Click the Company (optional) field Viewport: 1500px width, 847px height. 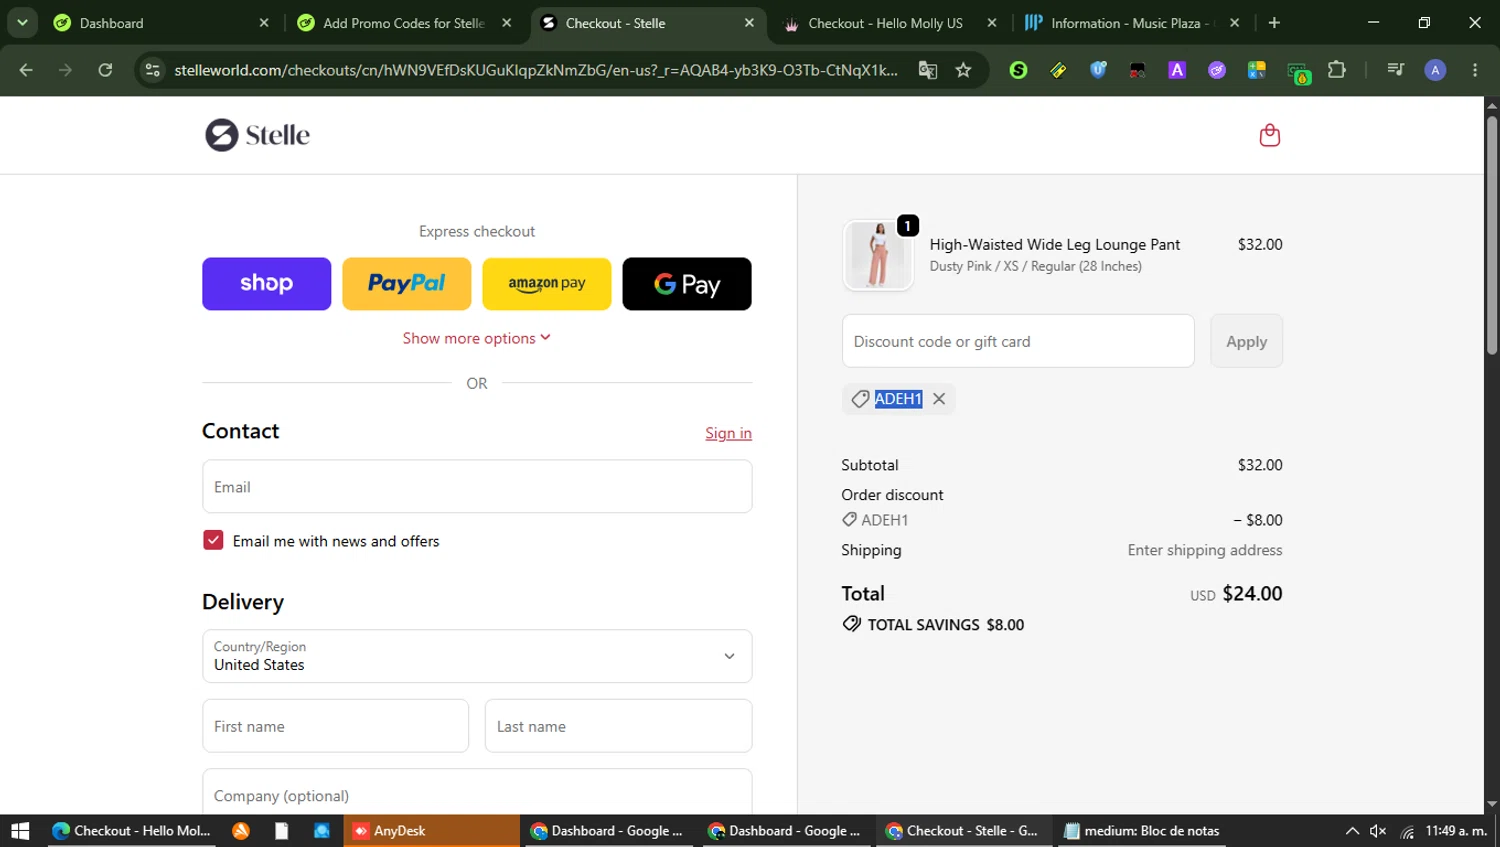[477, 792]
